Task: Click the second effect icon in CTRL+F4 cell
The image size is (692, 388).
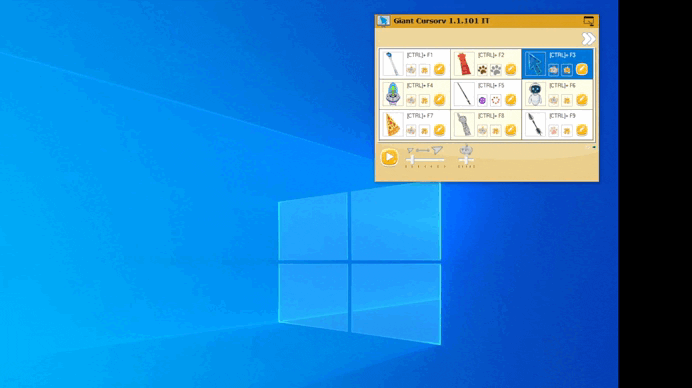Action: tap(424, 100)
